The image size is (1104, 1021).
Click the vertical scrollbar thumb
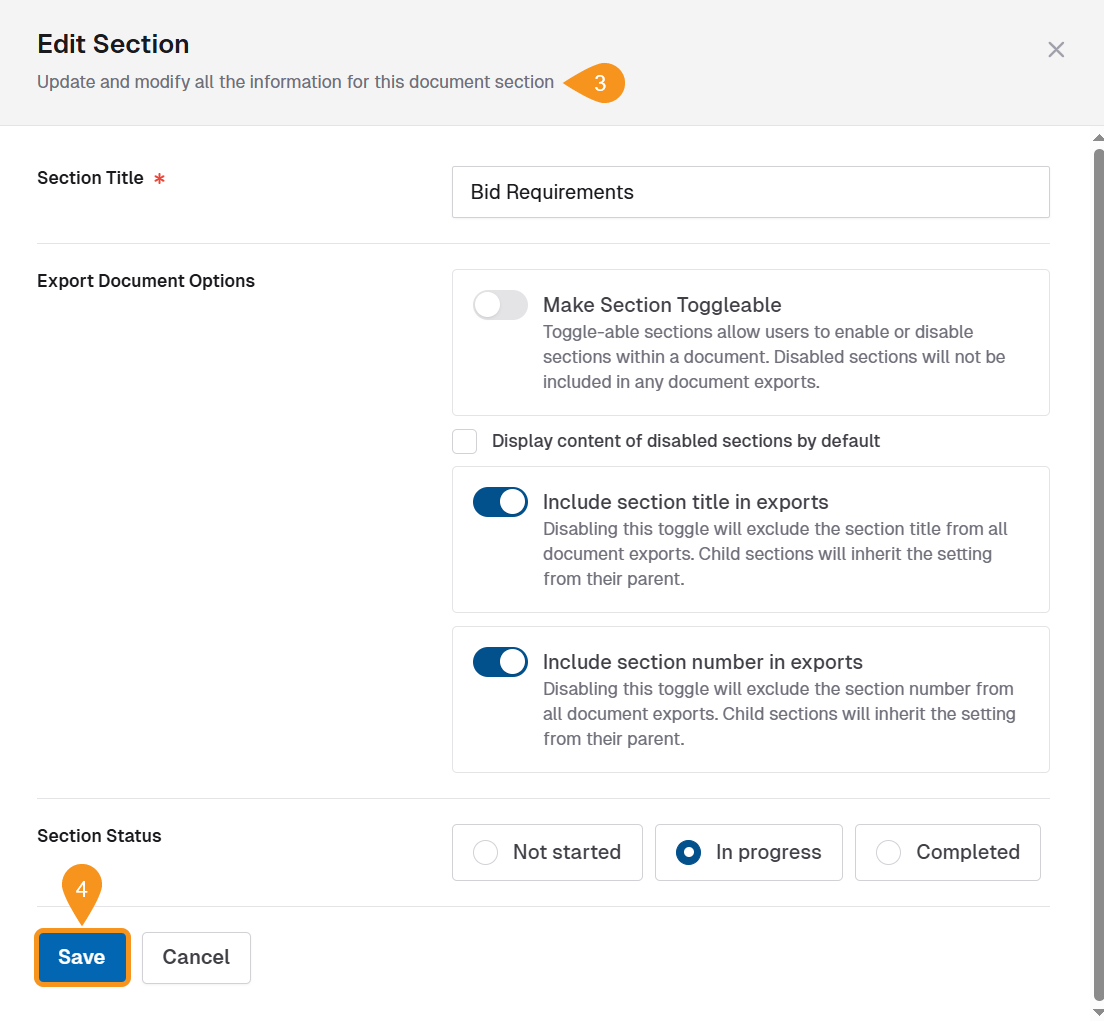(x=1098, y=570)
